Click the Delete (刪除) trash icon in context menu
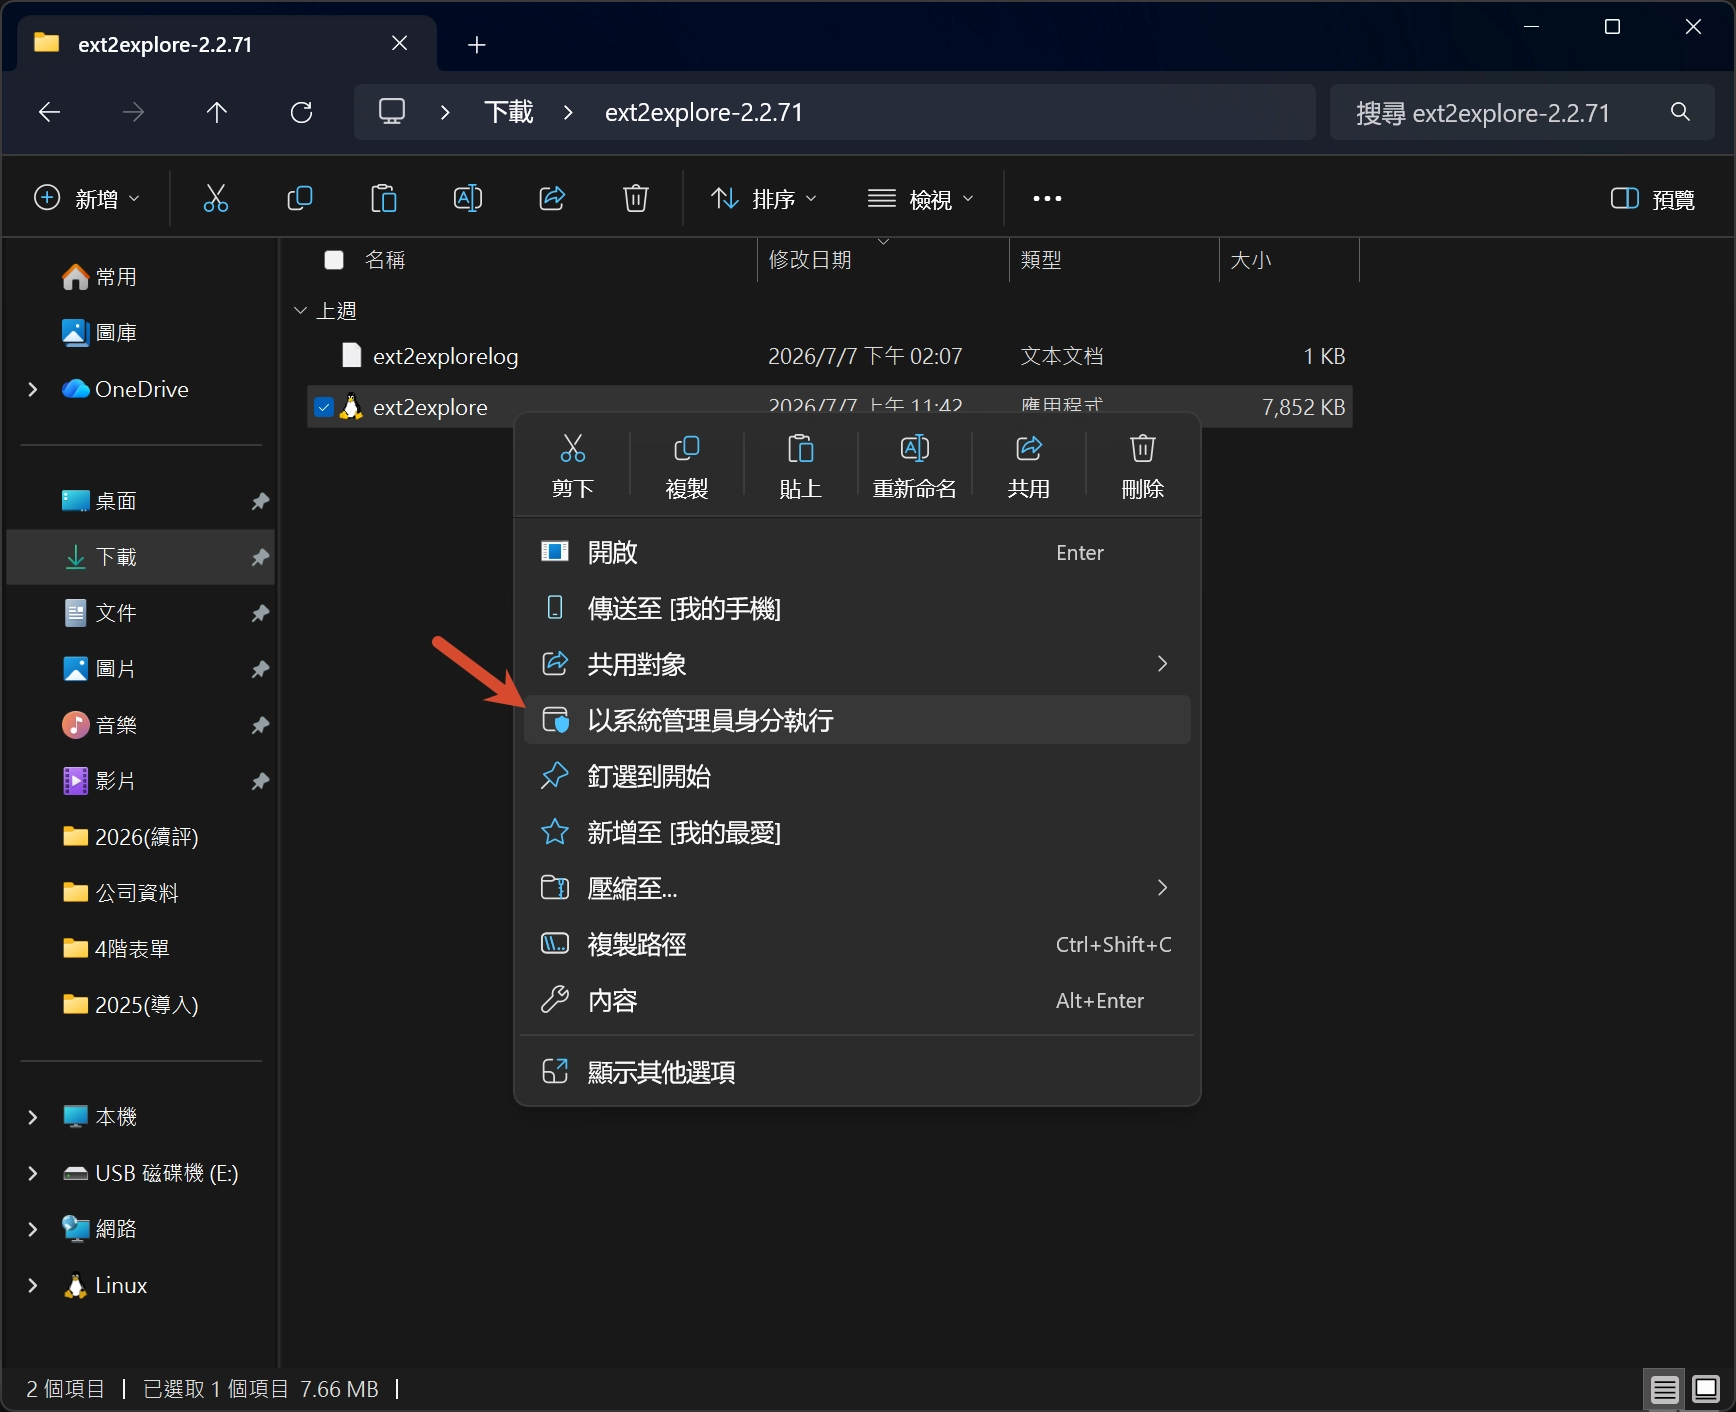 (1143, 448)
